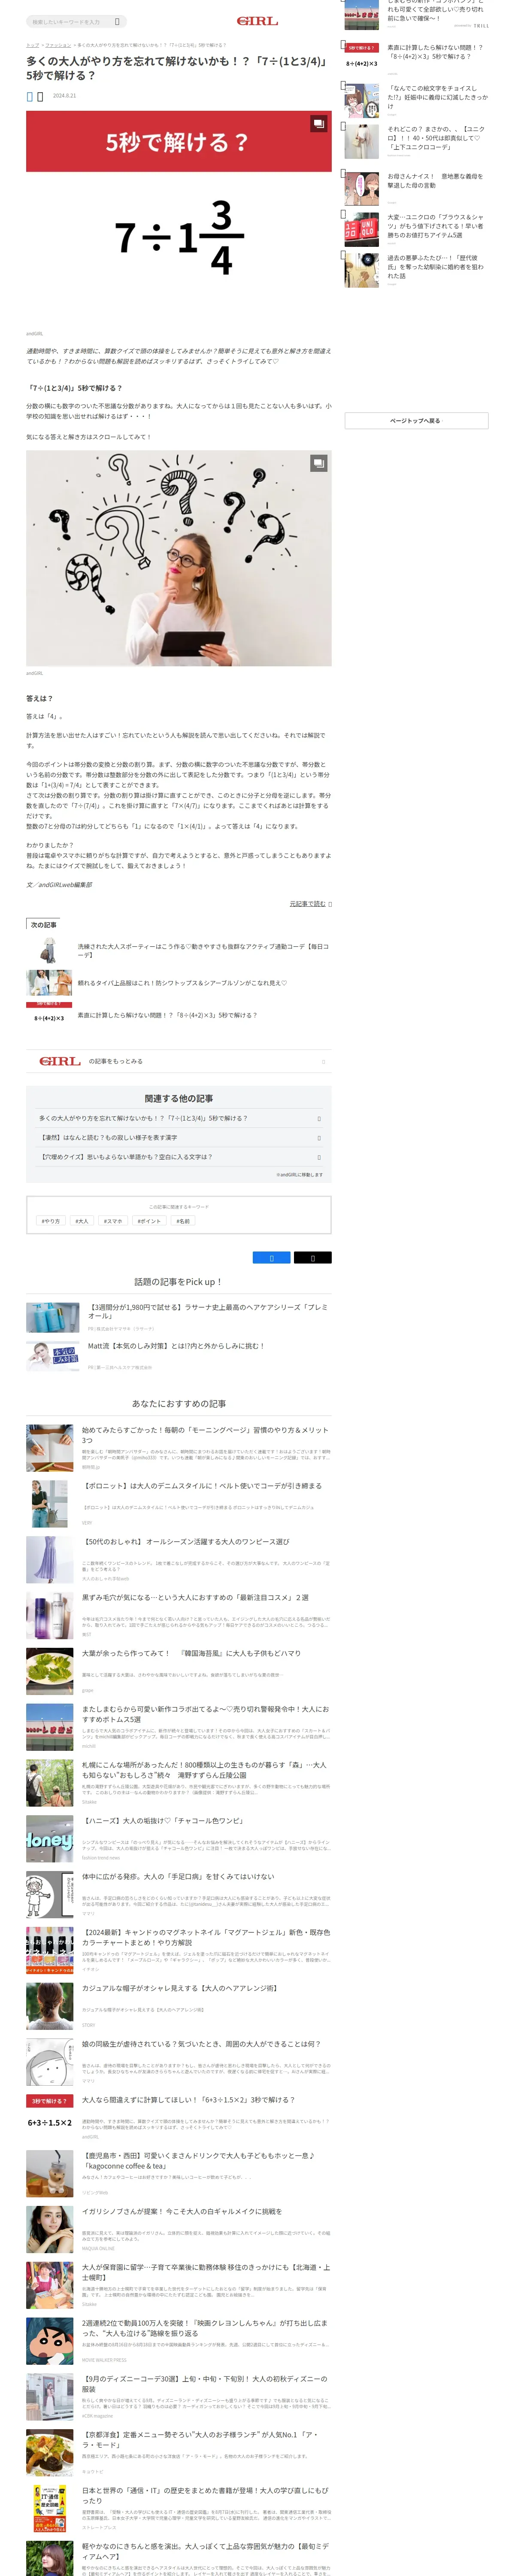This screenshot has width=515, height=2576.
Task: Open recommended article 大葉が余ったら 韓国海苔風
Action: (x=191, y=1653)
